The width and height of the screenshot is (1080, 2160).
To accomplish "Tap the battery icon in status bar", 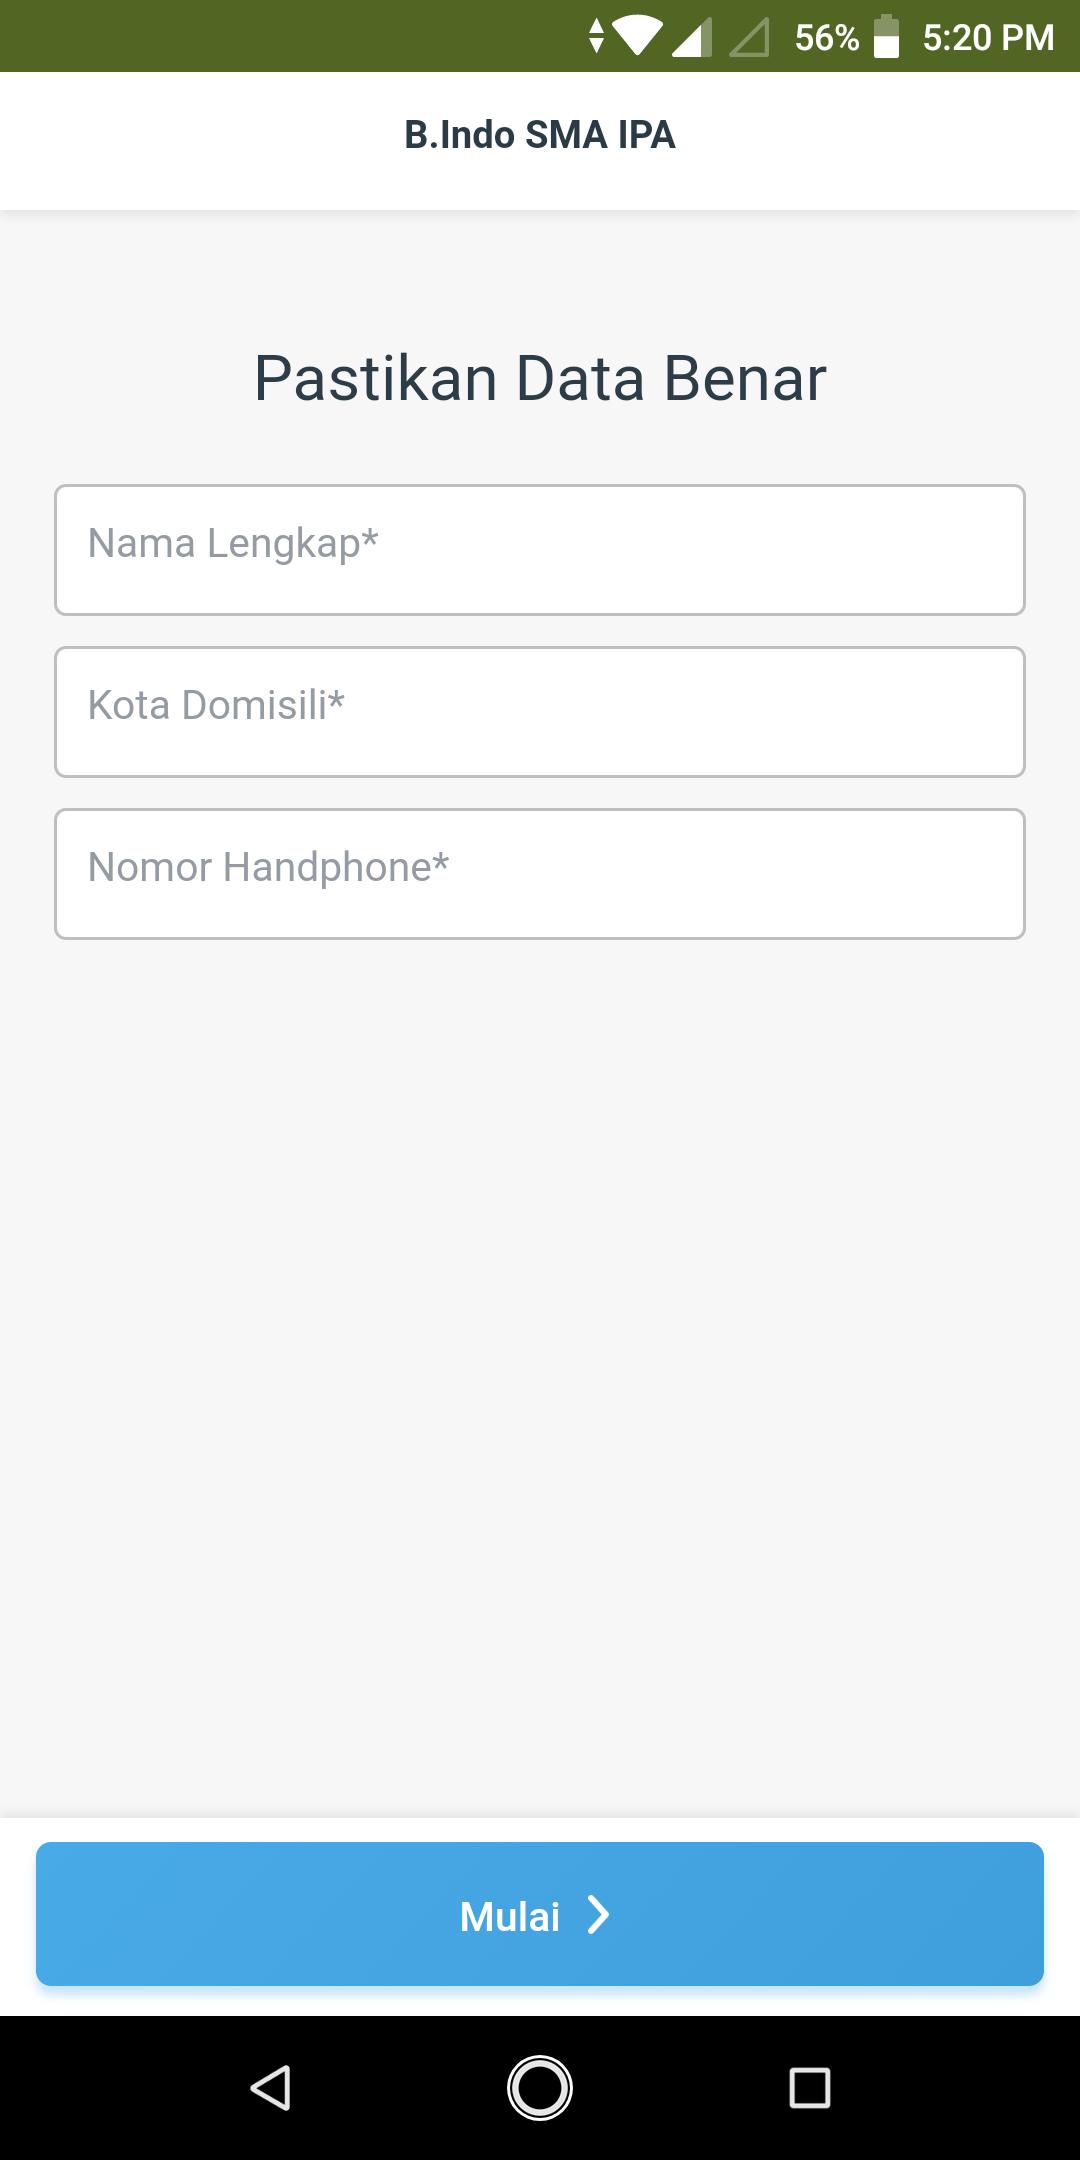I will coord(887,37).
